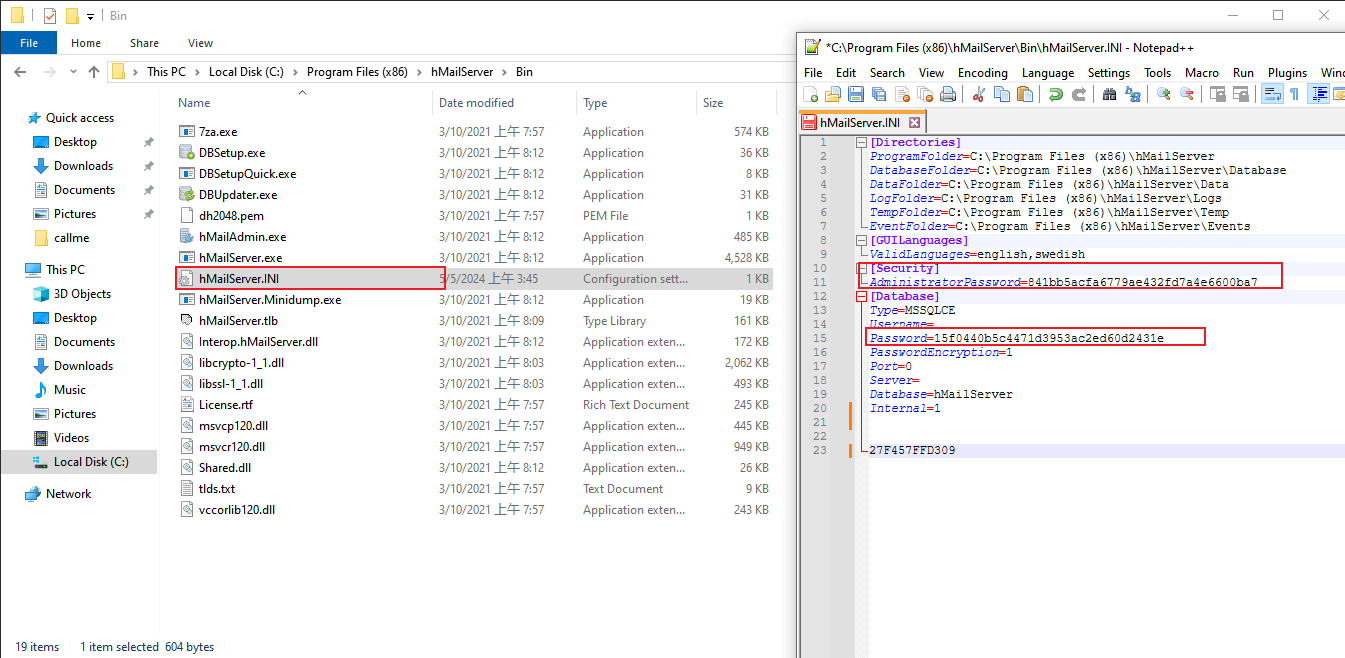Open the Notepad++ Tools menu
The width and height of the screenshot is (1345, 658).
pos(1158,73)
